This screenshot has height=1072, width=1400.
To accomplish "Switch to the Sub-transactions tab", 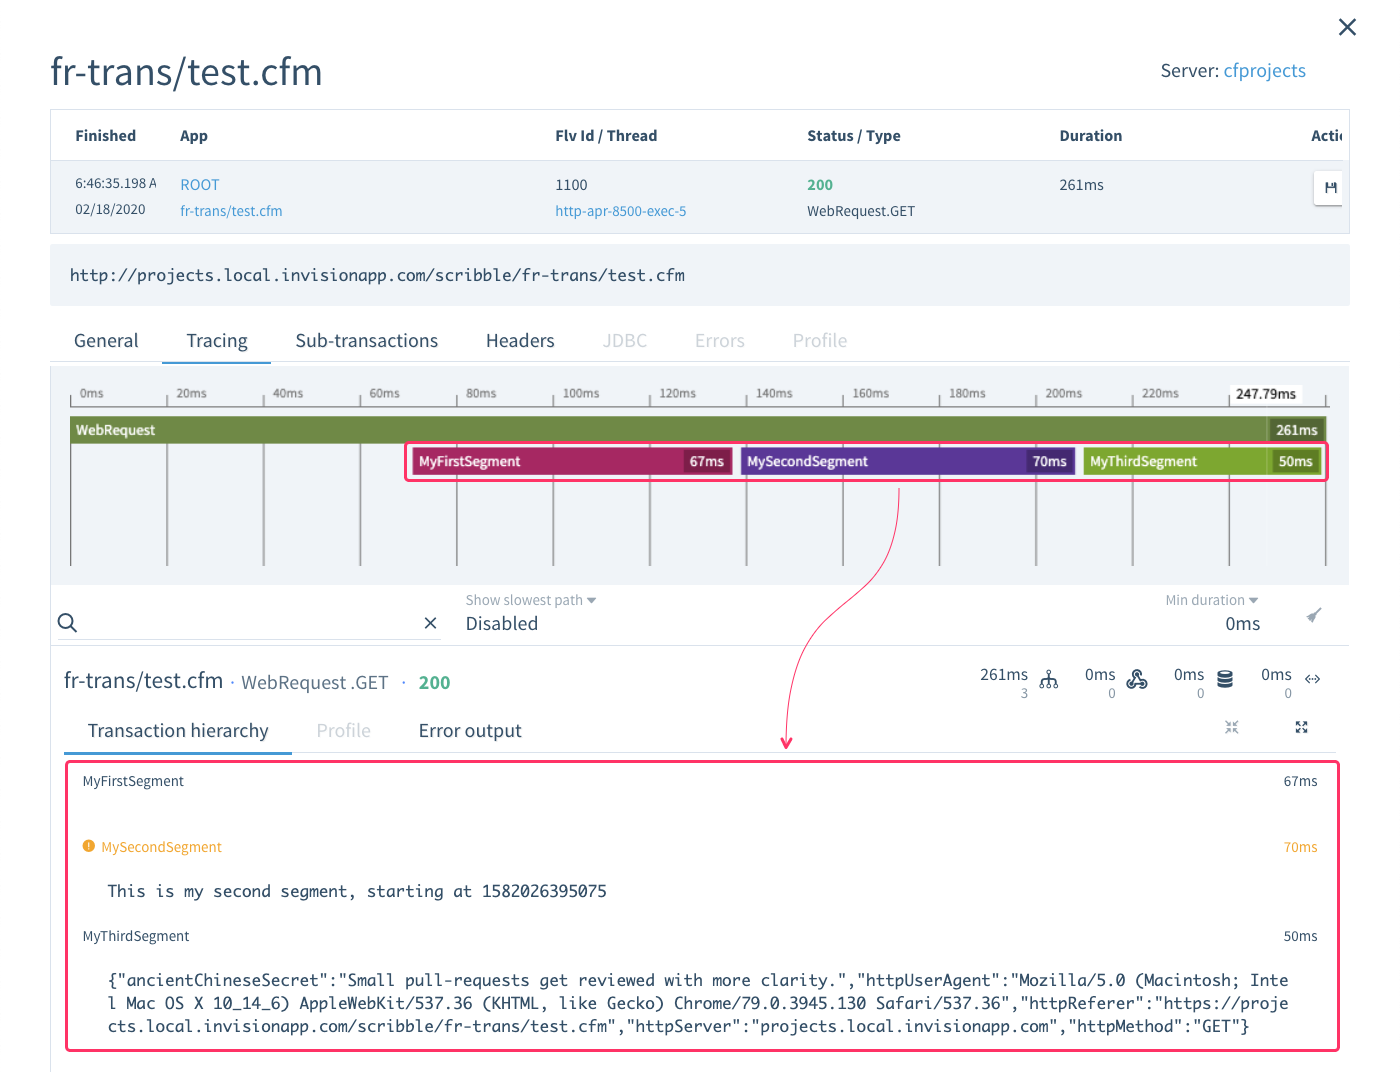I will coord(366,341).
